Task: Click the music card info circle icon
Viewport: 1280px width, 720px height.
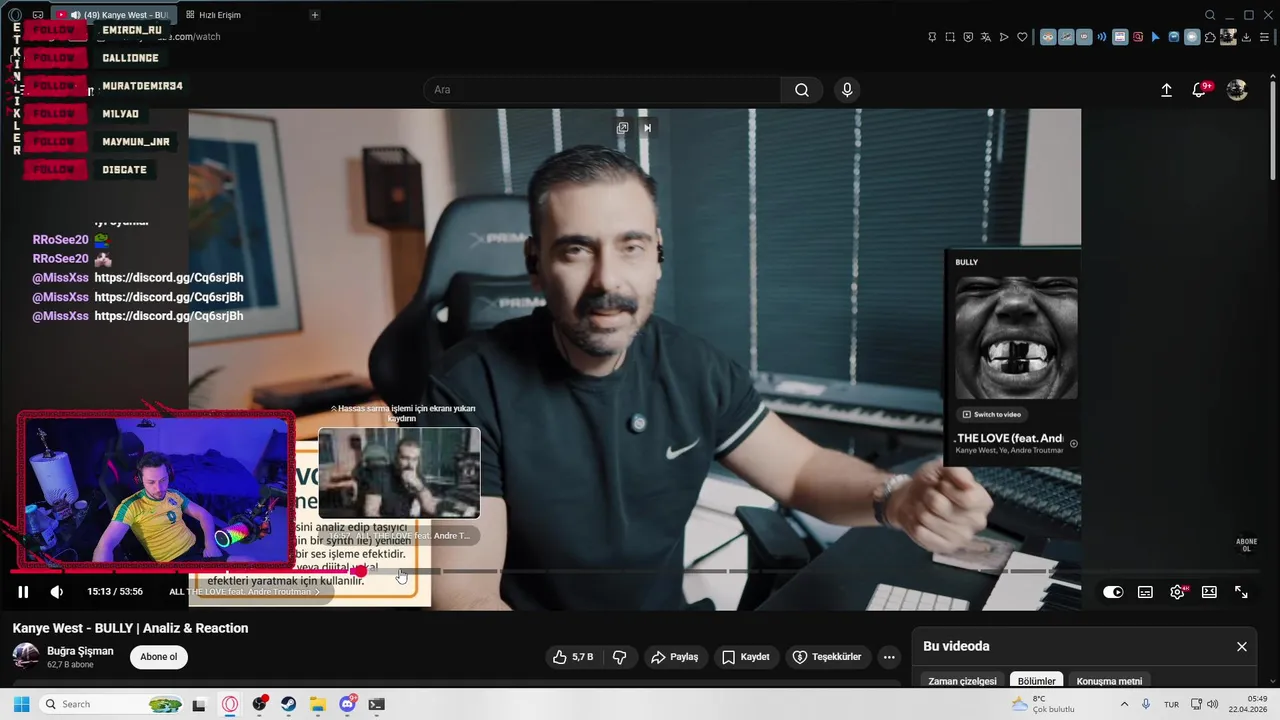Action: tap(1074, 444)
